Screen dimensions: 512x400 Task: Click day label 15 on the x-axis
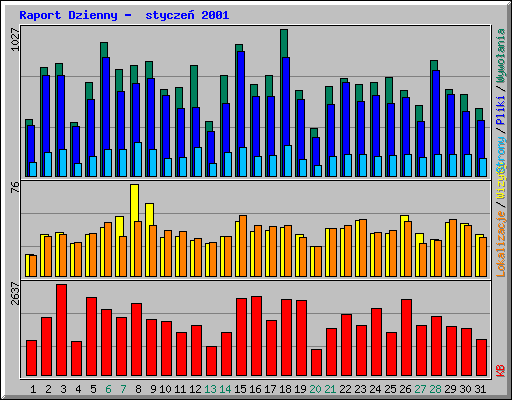tap(240, 389)
